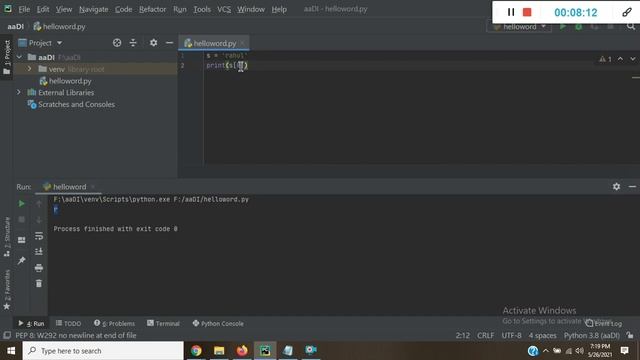Run helloword with the green toolbar arrow
640x360 pixels.
pos(563,27)
